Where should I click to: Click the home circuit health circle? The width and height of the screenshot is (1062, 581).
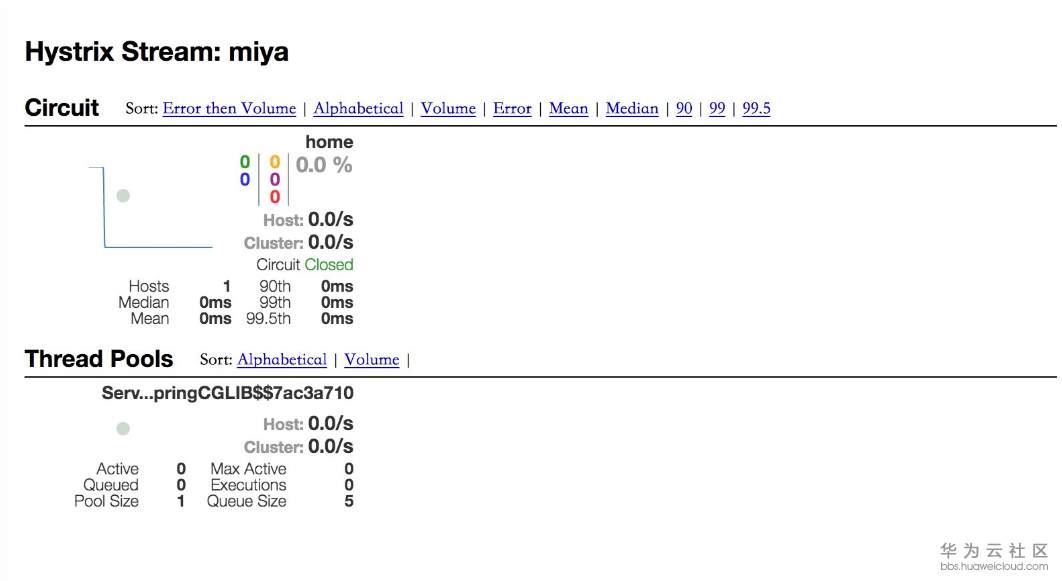[x=123, y=196]
